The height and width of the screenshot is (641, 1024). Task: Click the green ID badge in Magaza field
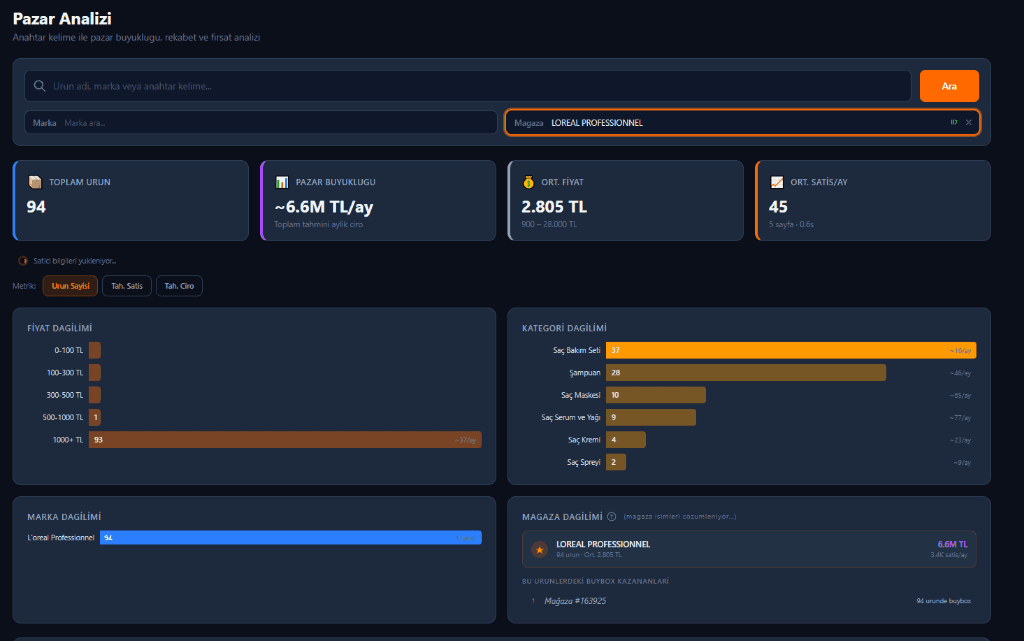pos(954,122)
